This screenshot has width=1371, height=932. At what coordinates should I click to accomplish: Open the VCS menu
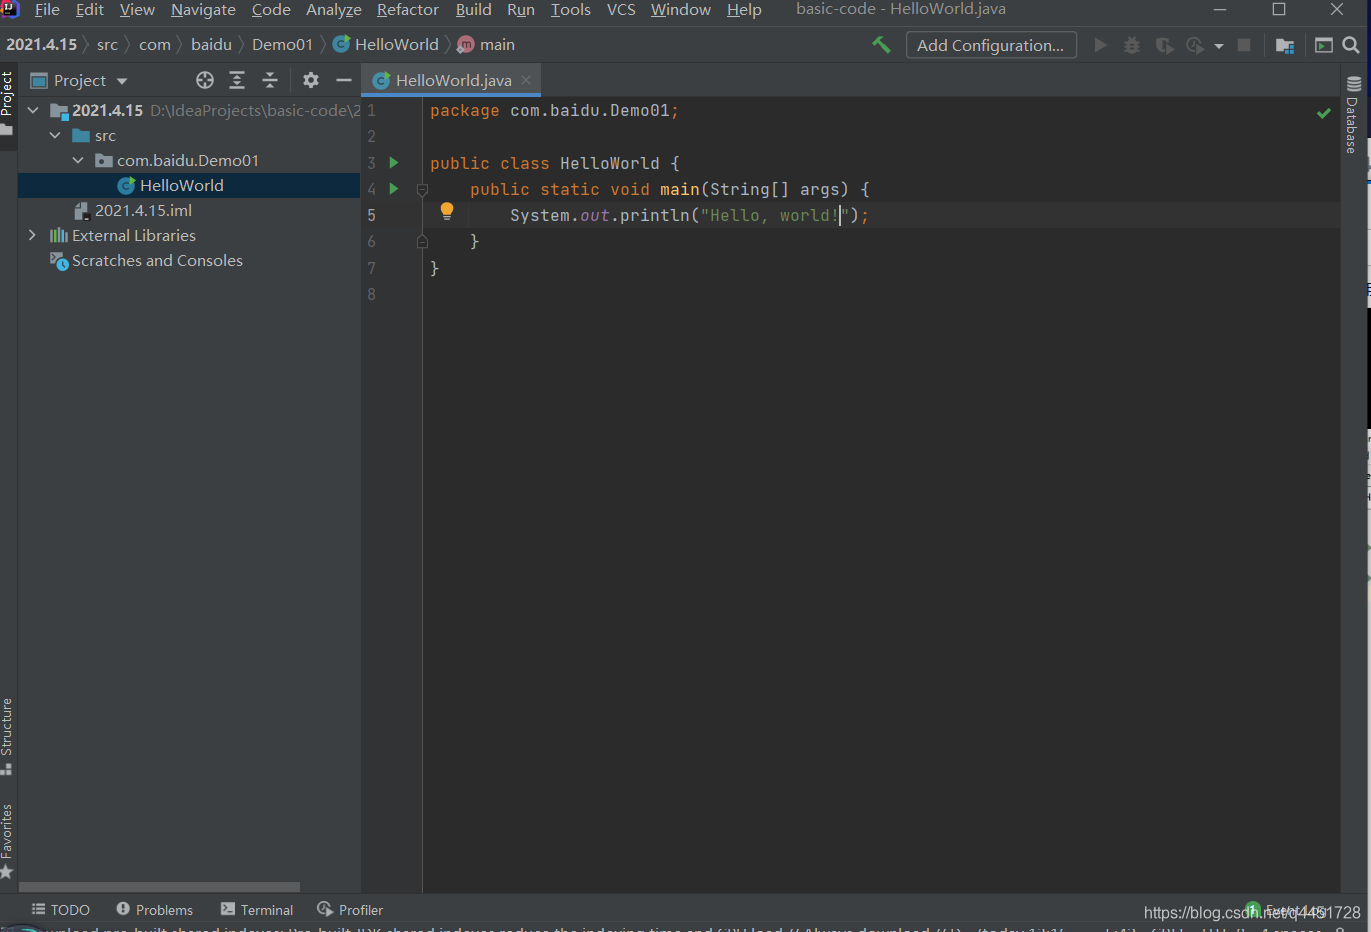pyautogui.click(x=621, y=10)
